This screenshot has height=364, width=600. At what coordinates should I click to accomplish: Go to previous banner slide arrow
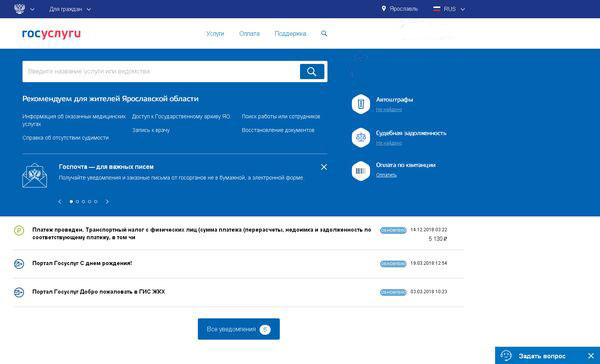click(x=60, y=202)
